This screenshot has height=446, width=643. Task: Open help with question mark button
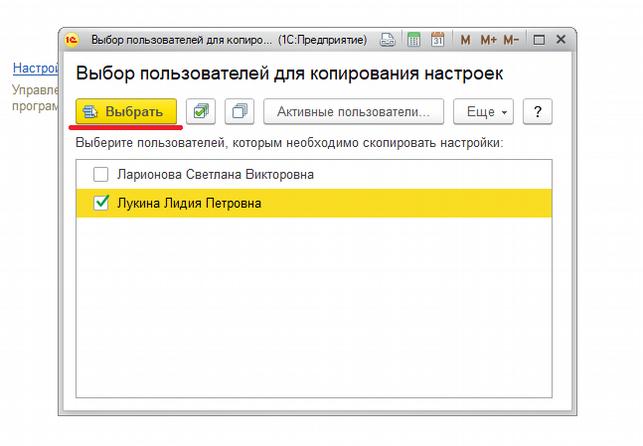tap(538, 112)
